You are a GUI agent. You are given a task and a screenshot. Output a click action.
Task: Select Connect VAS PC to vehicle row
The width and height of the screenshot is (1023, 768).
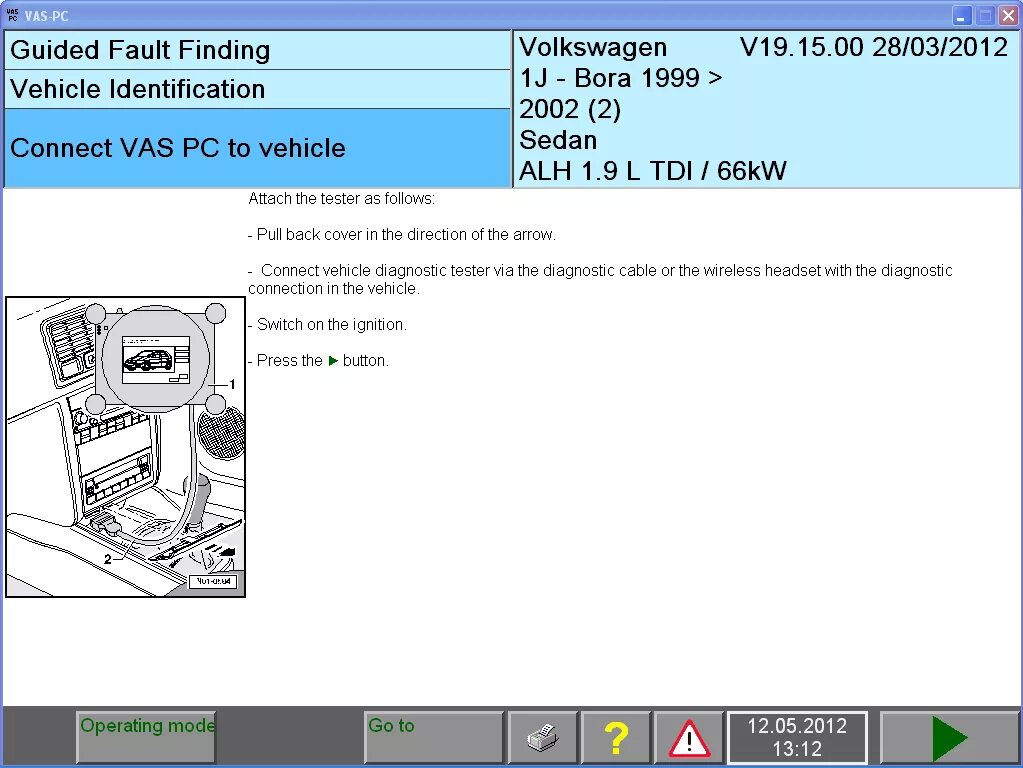[x=257, y=148]
